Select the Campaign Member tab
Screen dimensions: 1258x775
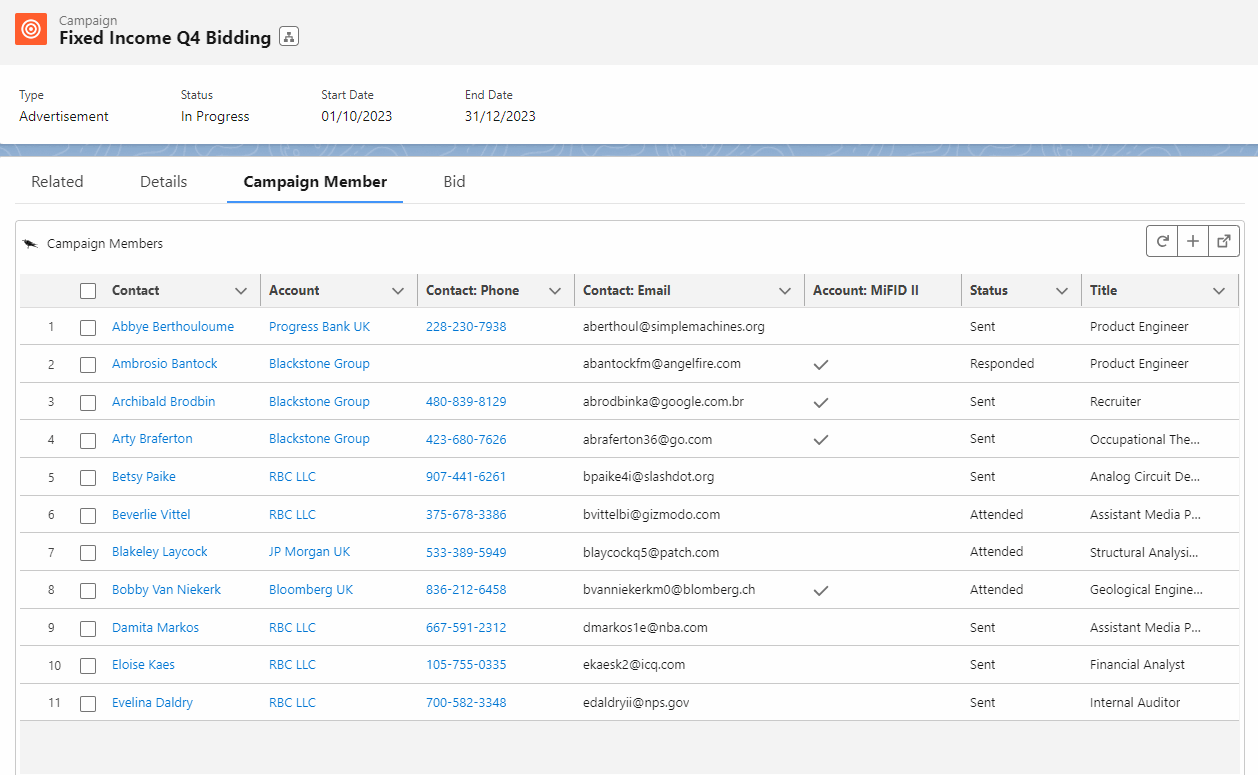click(x=315, y=182)
